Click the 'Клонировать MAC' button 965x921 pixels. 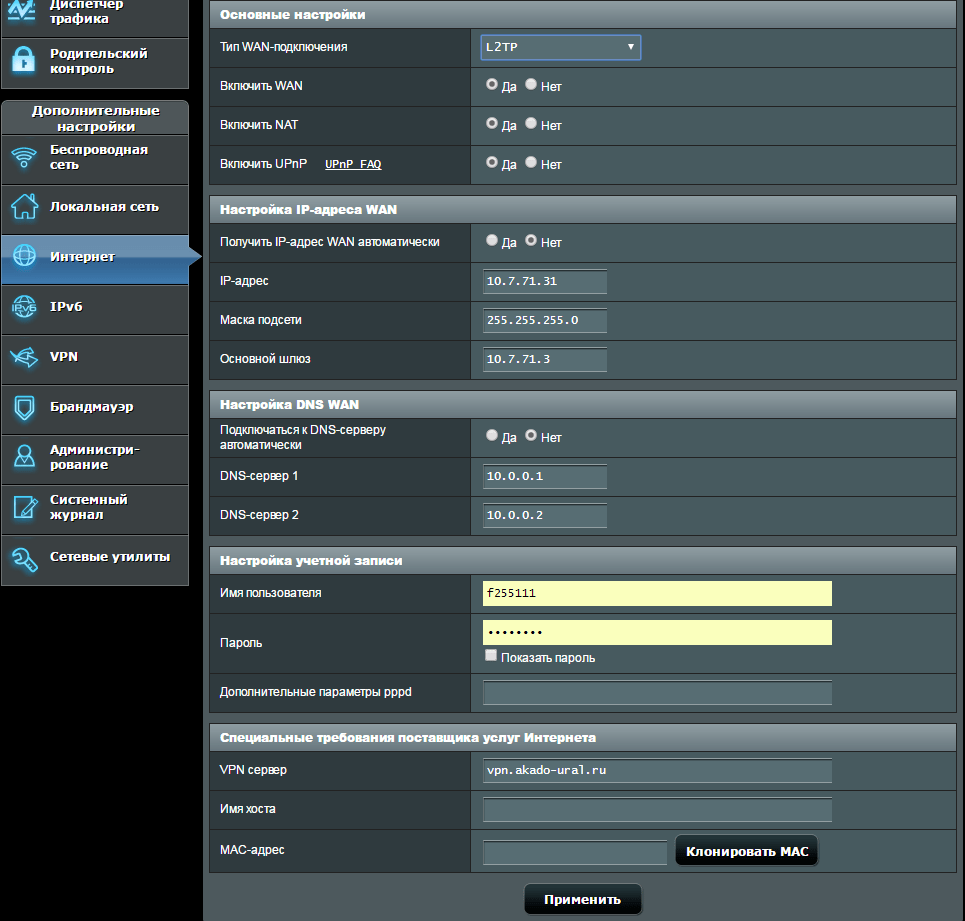747,851
